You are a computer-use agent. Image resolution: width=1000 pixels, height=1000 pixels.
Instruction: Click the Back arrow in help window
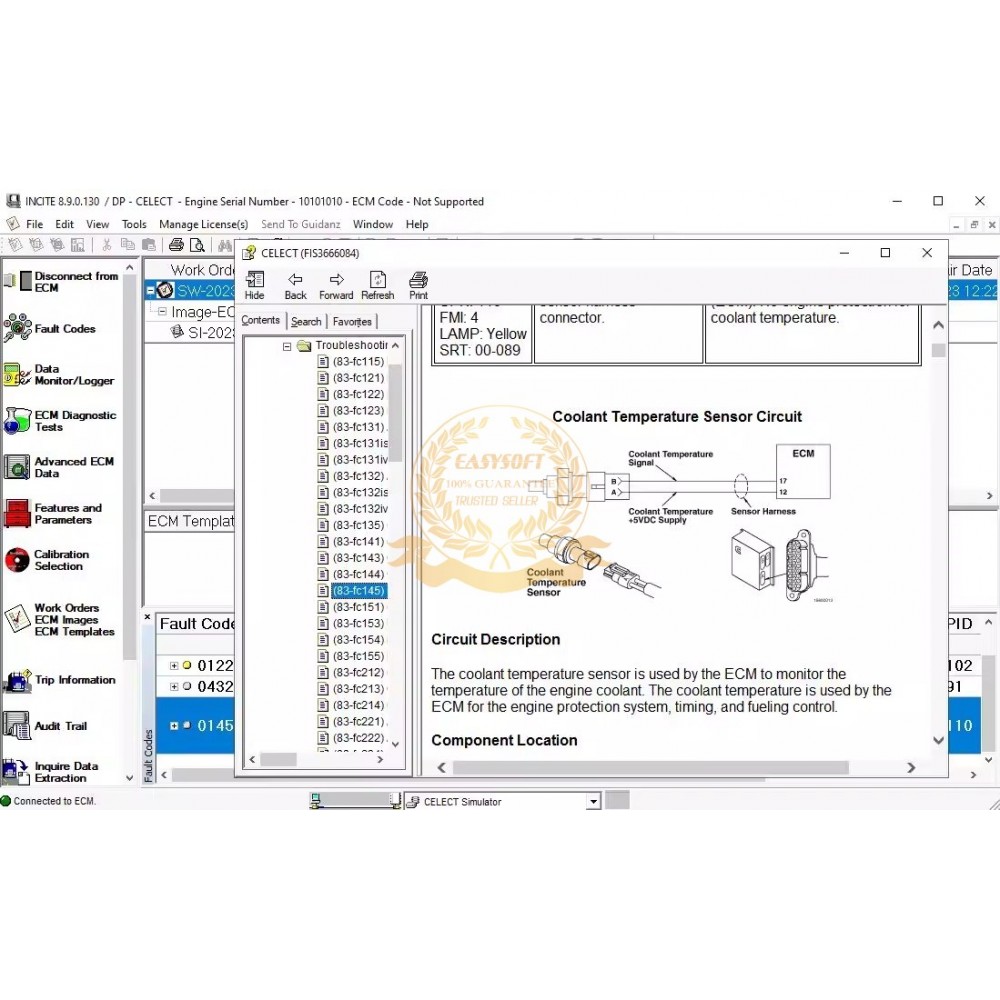(x=295, y=286)
